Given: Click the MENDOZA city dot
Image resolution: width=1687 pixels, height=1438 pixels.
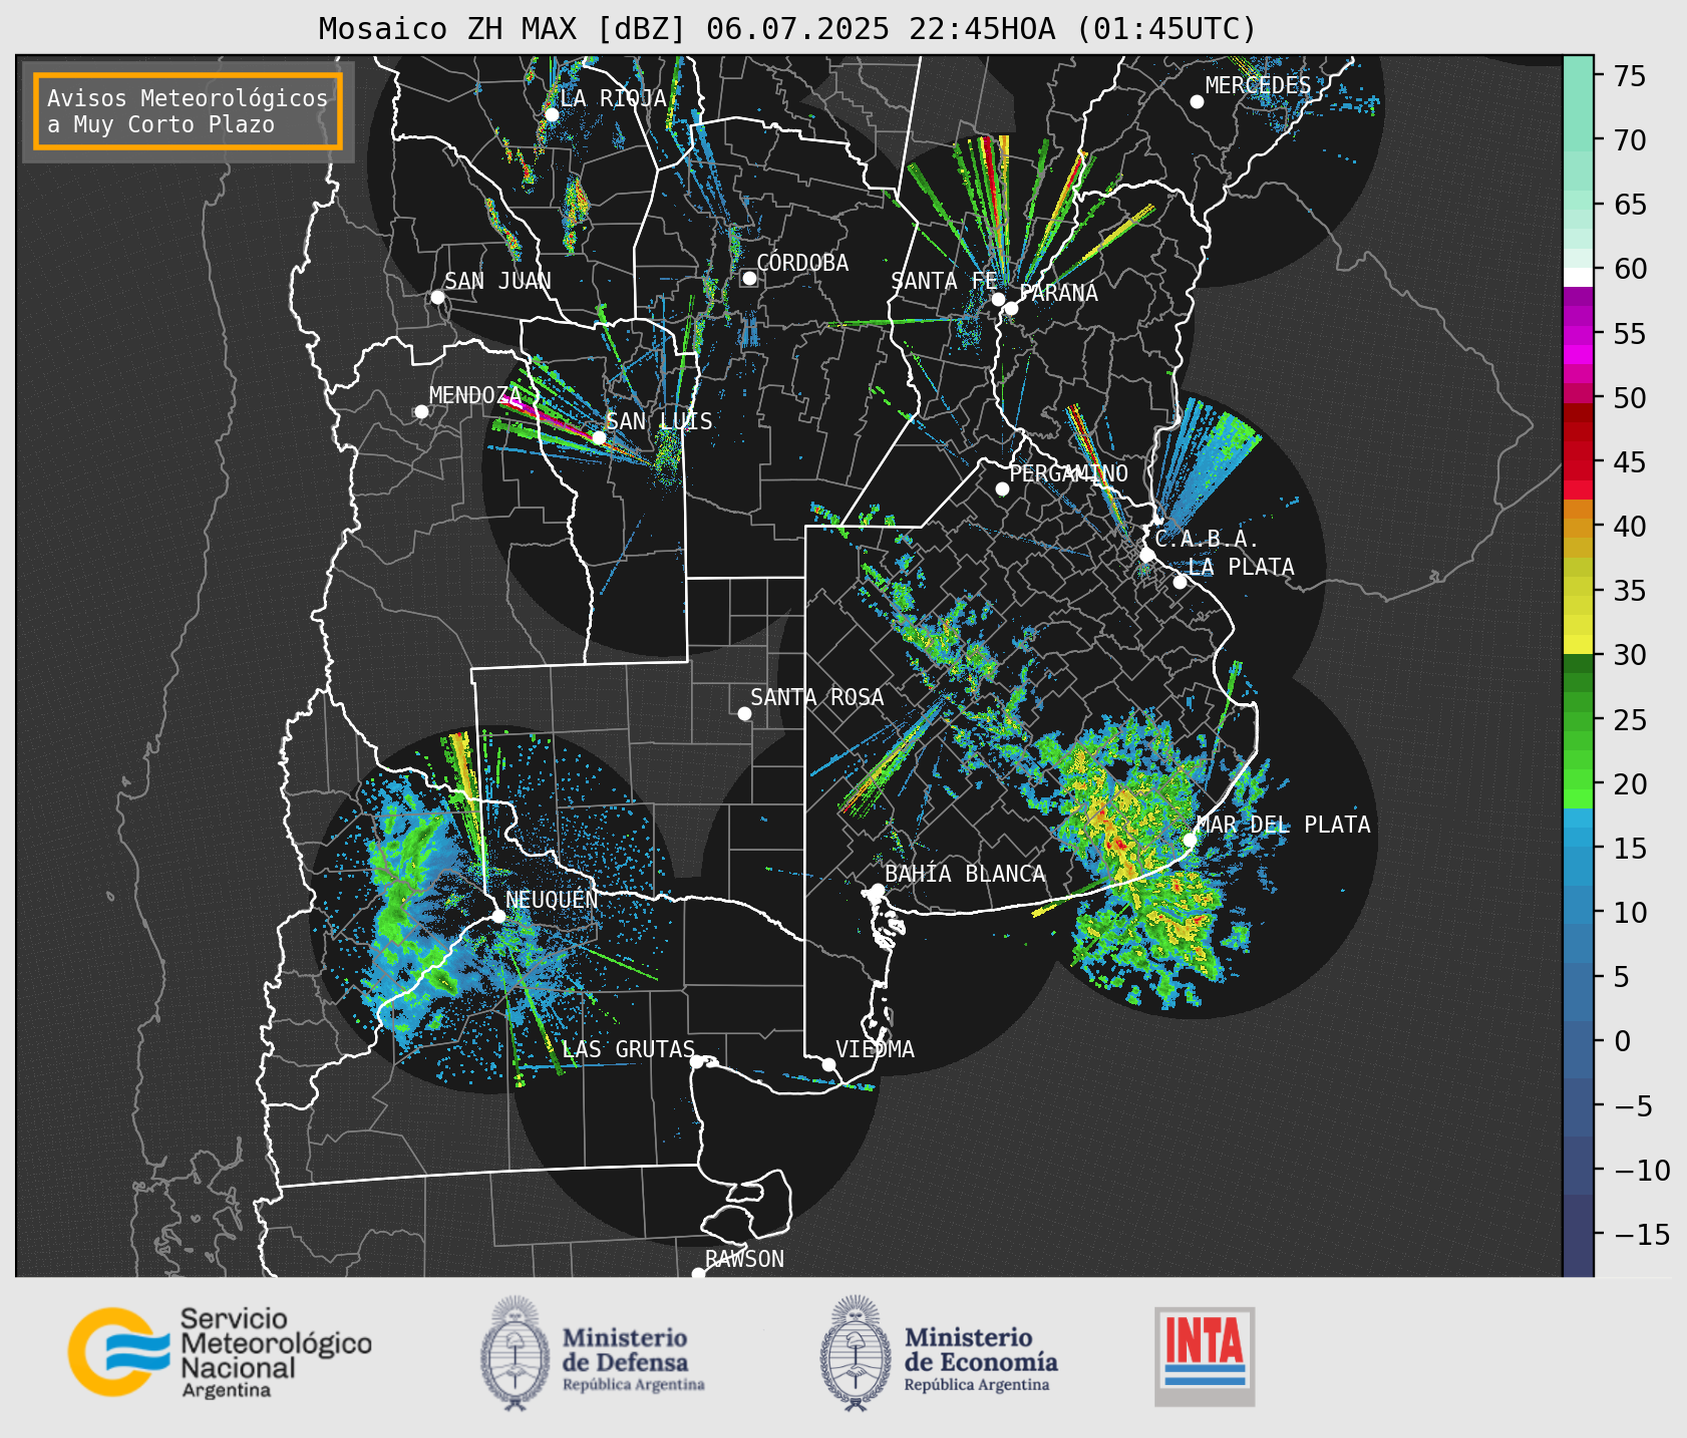Looking at the screenshot, I should [421, 411].
